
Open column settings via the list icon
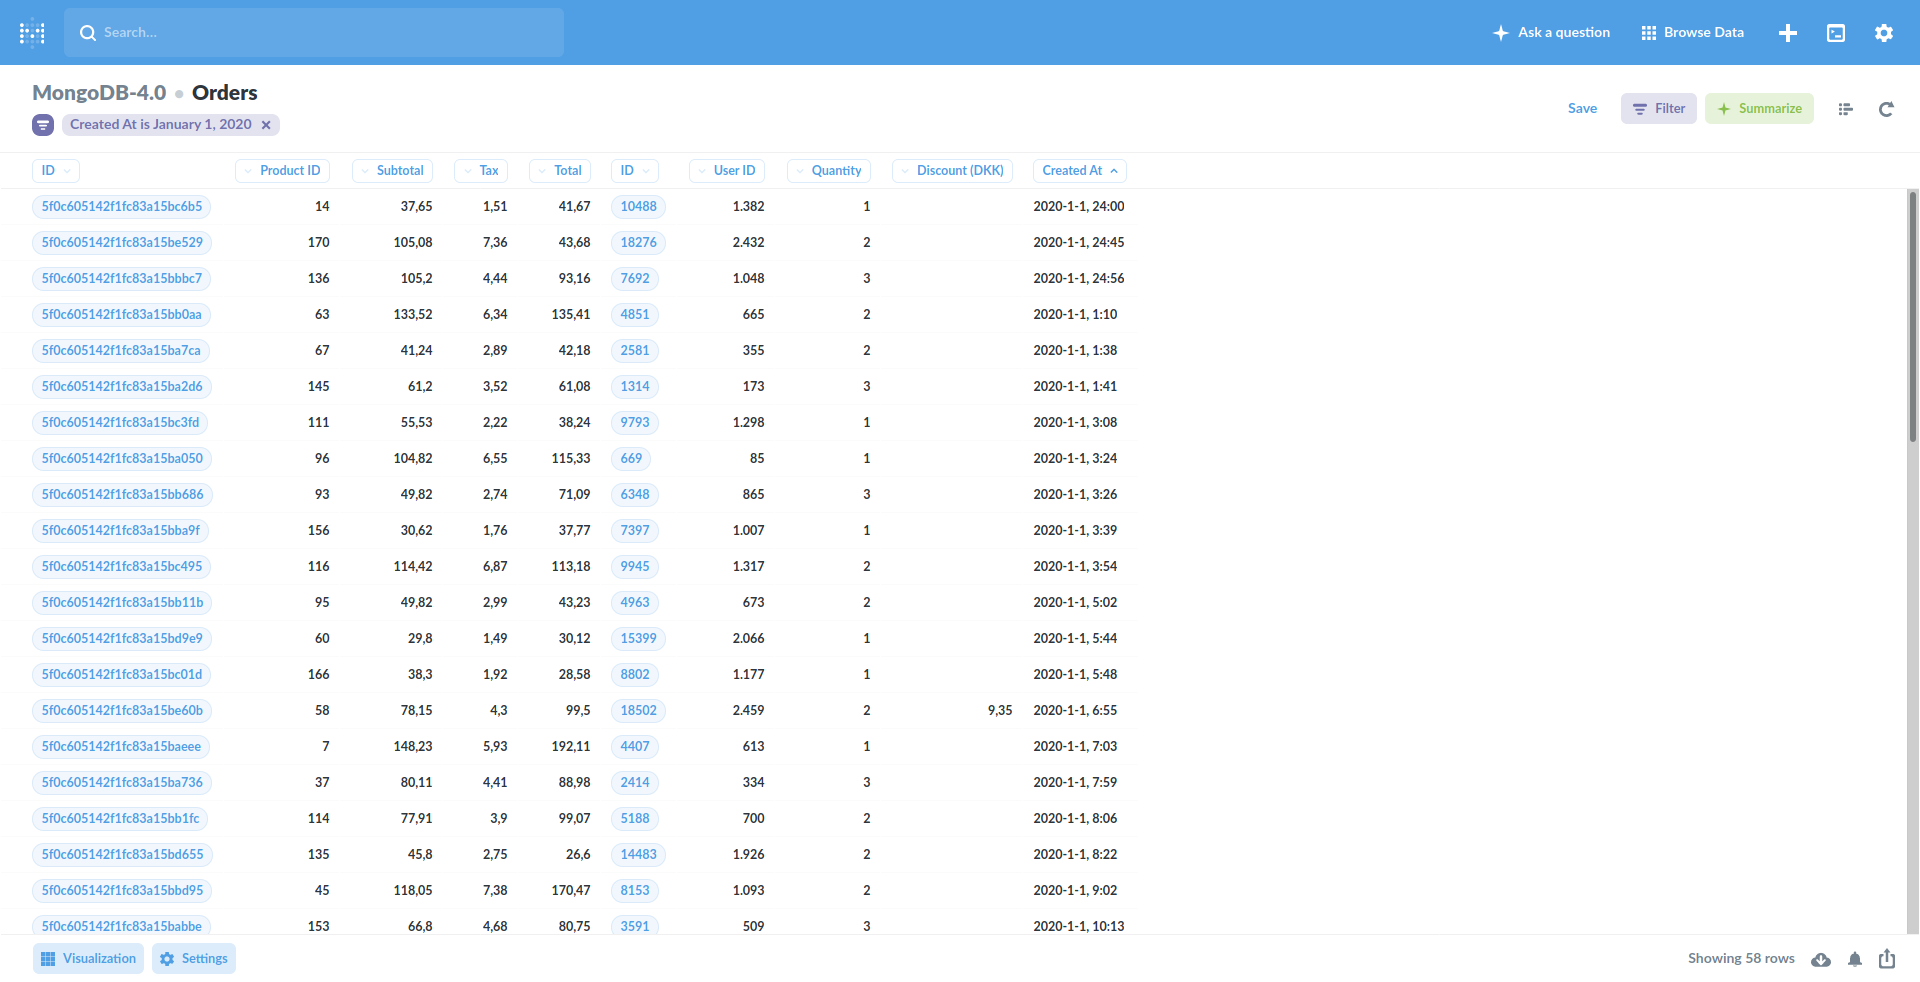tap(1845, 109)
